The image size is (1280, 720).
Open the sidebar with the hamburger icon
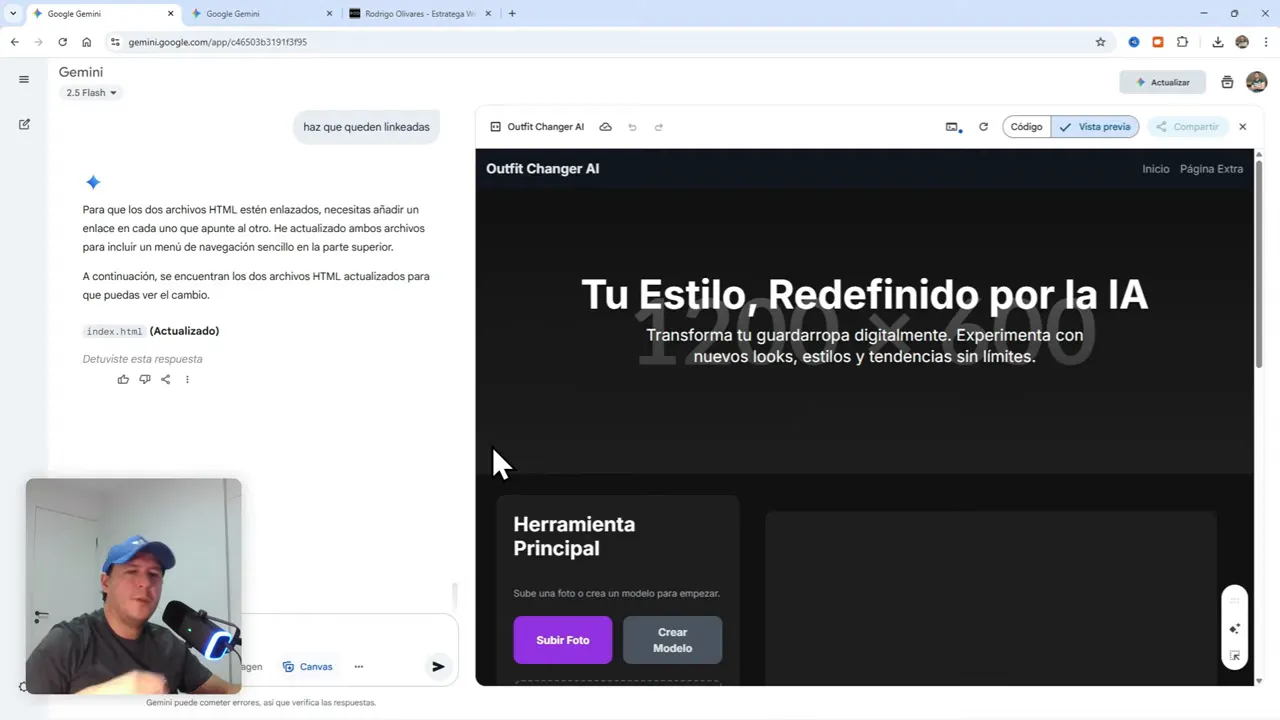coord(24,79)
